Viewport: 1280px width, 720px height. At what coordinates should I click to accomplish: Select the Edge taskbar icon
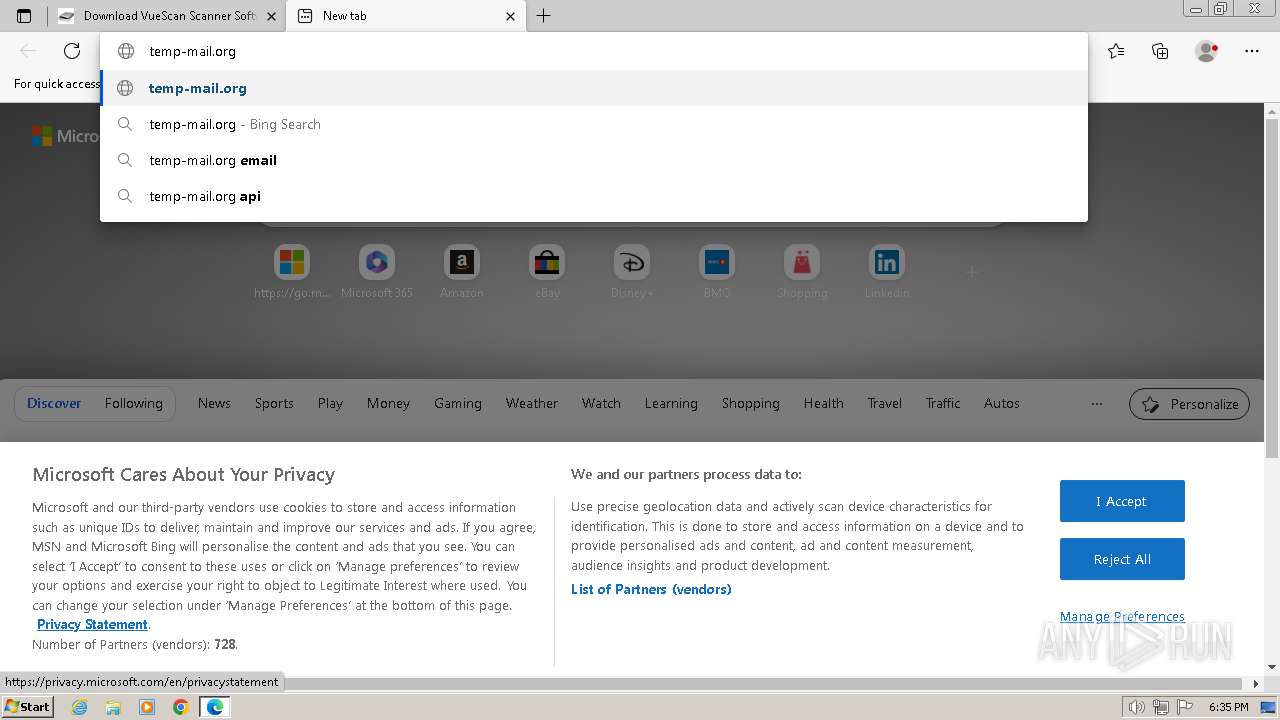click(215, 707)
